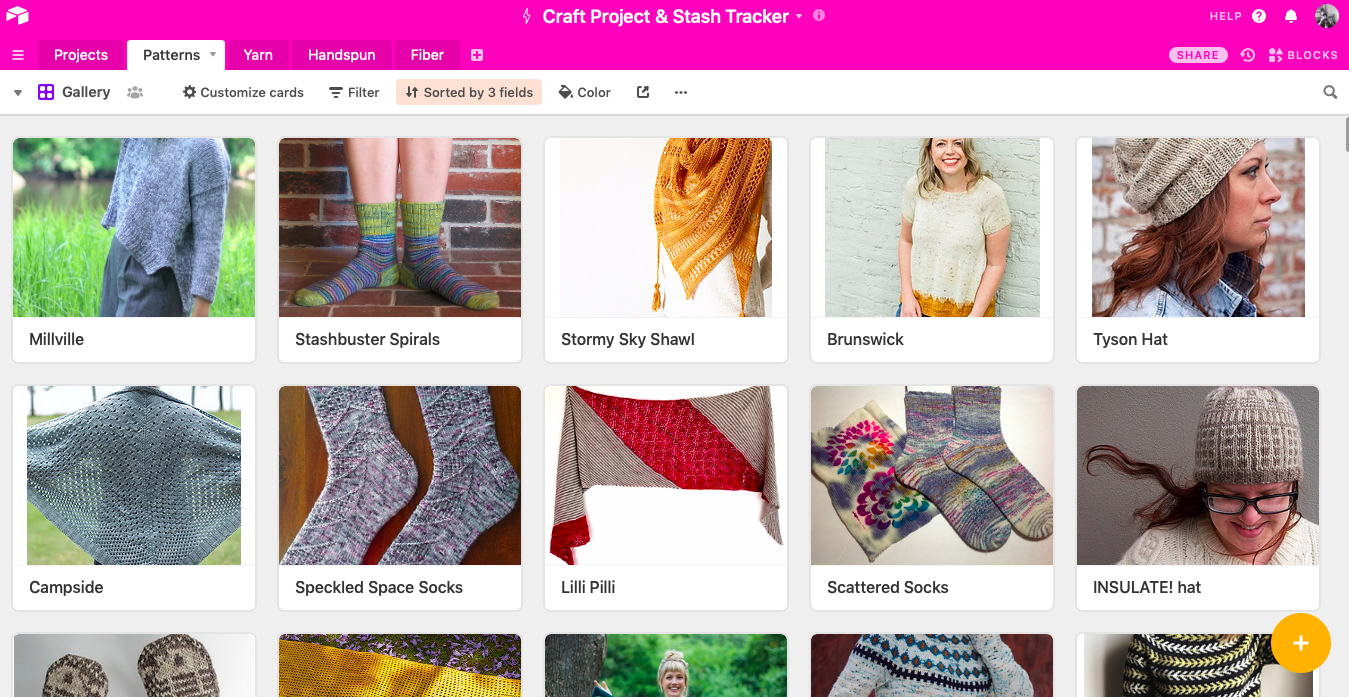Open the Blocks panel
Image resolution: width=1349 pixels, height=697 pixels.
1303,55
